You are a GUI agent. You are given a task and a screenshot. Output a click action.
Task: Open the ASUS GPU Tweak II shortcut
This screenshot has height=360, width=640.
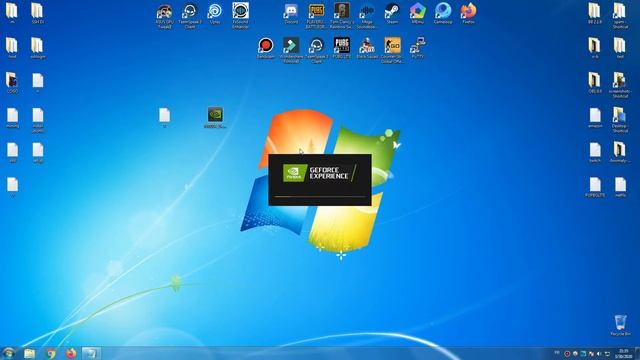point(164,16)
